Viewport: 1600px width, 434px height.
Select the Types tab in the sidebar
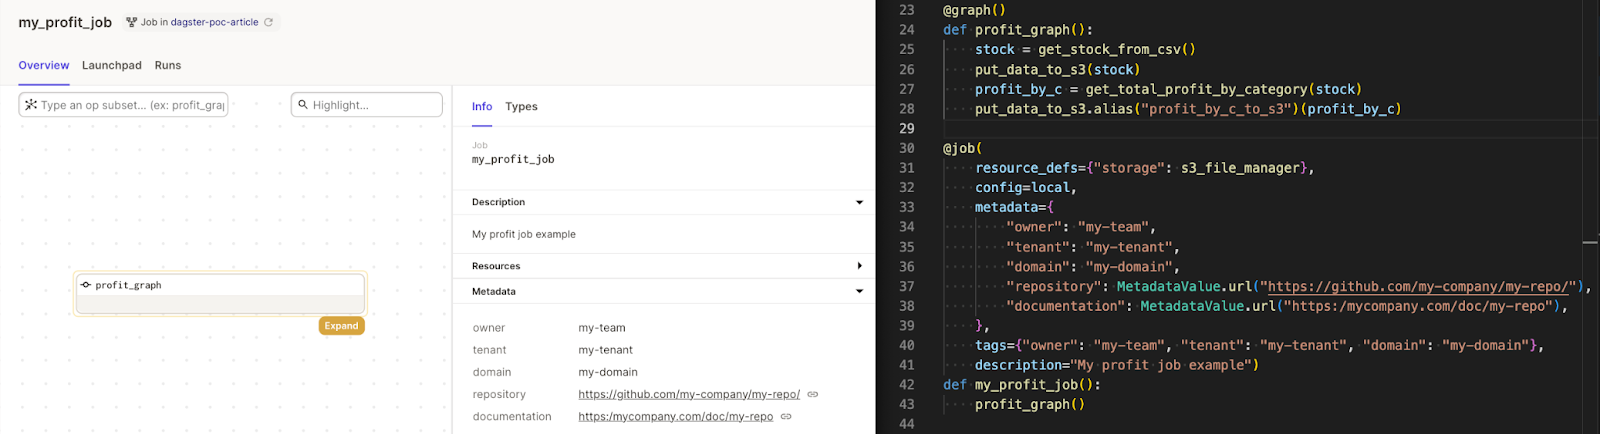coord(521,106)
